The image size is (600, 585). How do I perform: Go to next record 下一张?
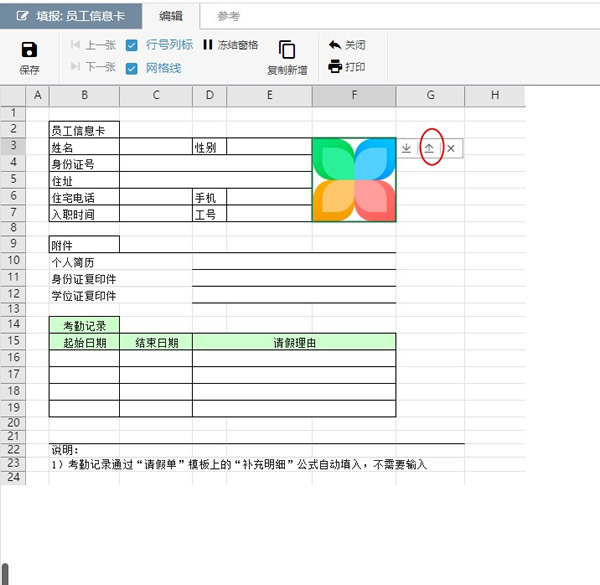pos(93,67)
